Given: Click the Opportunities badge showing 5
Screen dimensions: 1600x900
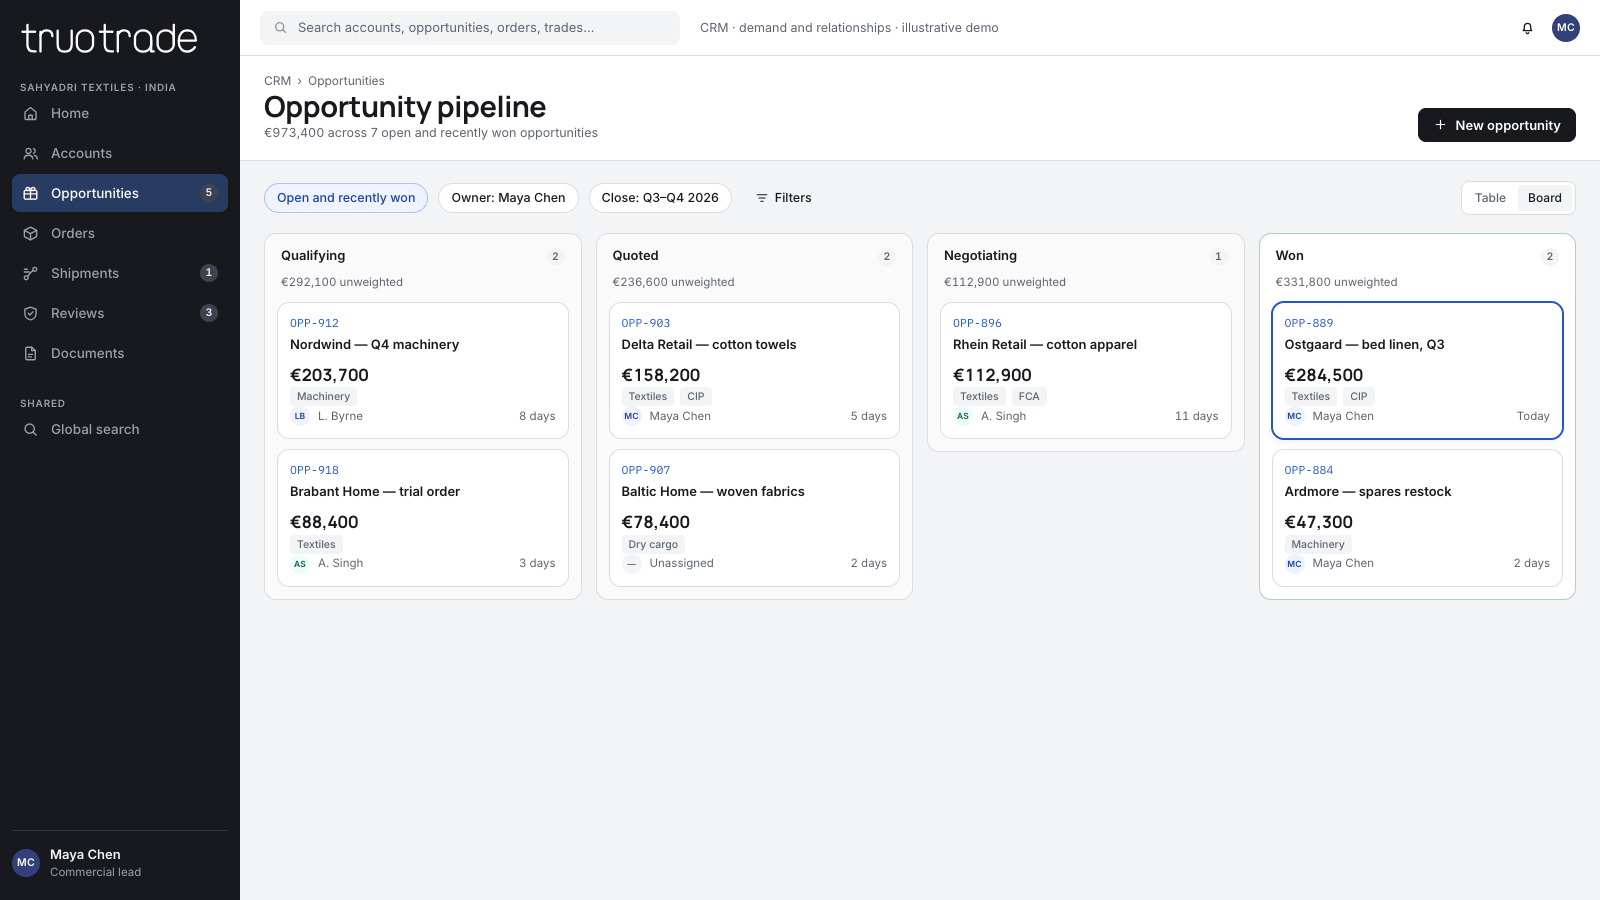Looking at the screenshot, I should 208,193.
